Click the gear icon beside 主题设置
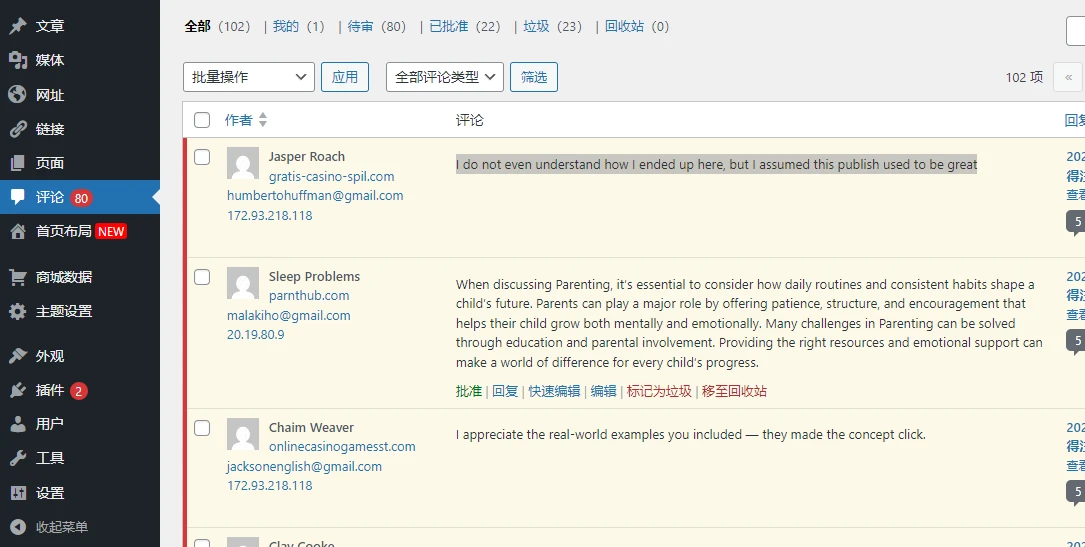The image size is (1085, 547). pyautogui.click(x=18, y=311)
